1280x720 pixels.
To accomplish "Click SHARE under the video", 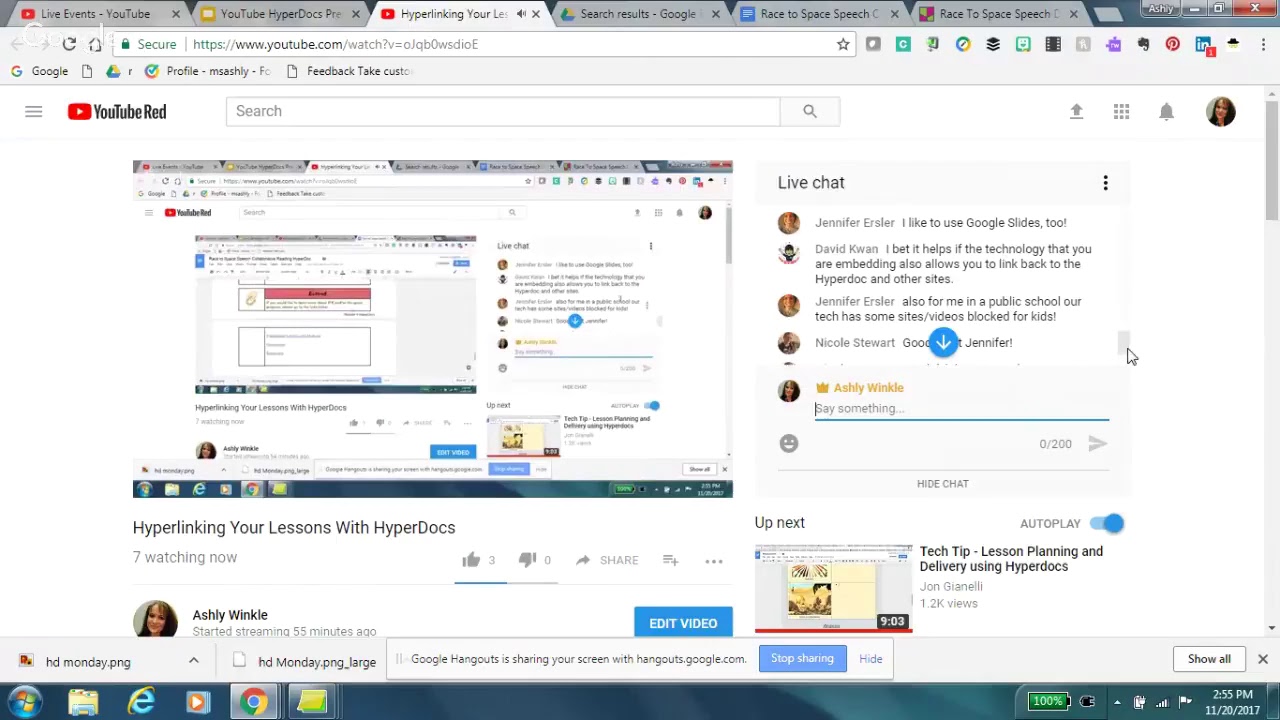I will coord(607,560).
